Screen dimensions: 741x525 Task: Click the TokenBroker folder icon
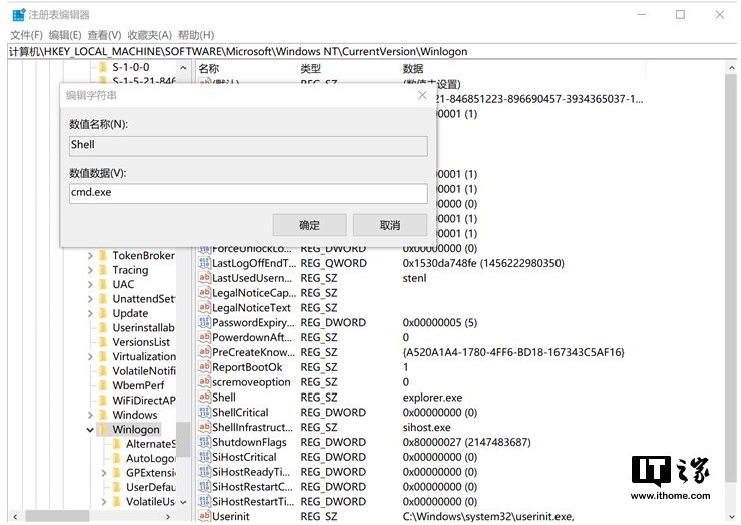pos(103,256)
